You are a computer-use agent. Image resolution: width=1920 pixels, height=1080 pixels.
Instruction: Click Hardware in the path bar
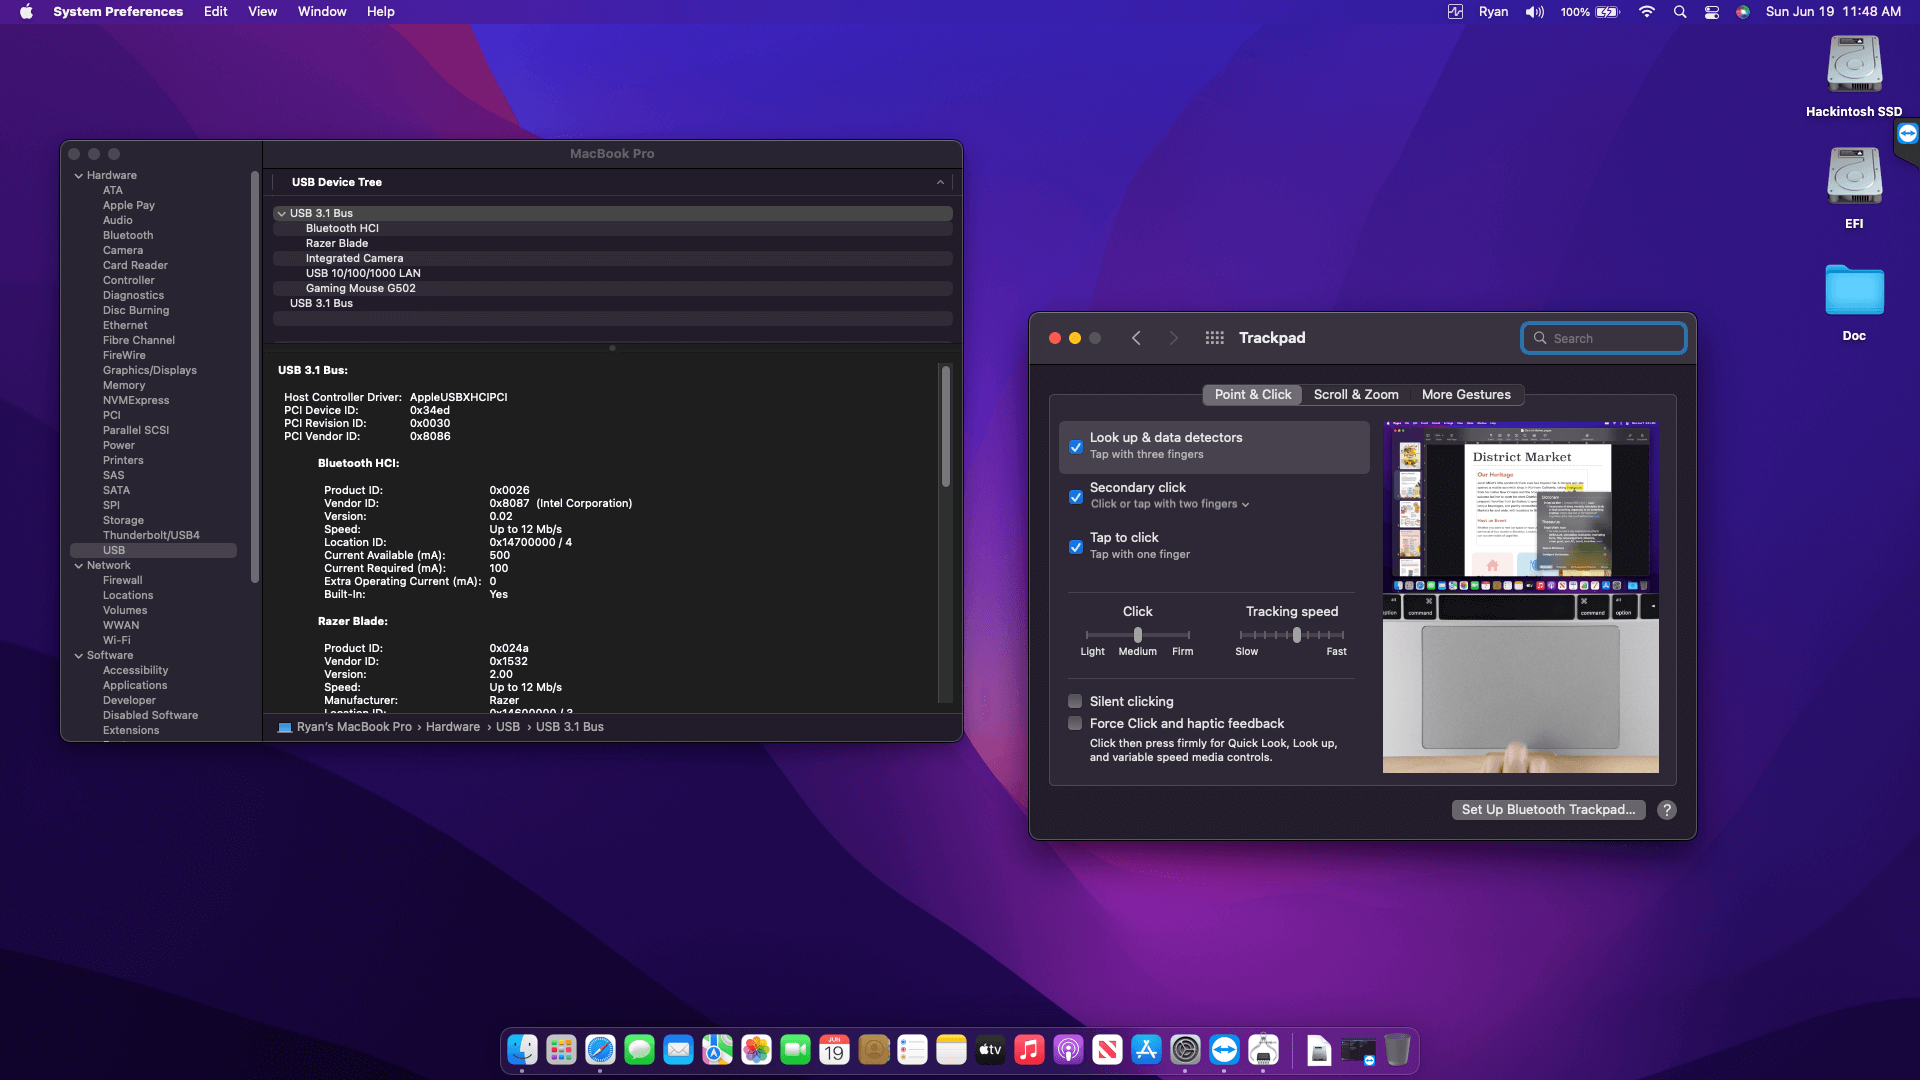coord(453,727)
